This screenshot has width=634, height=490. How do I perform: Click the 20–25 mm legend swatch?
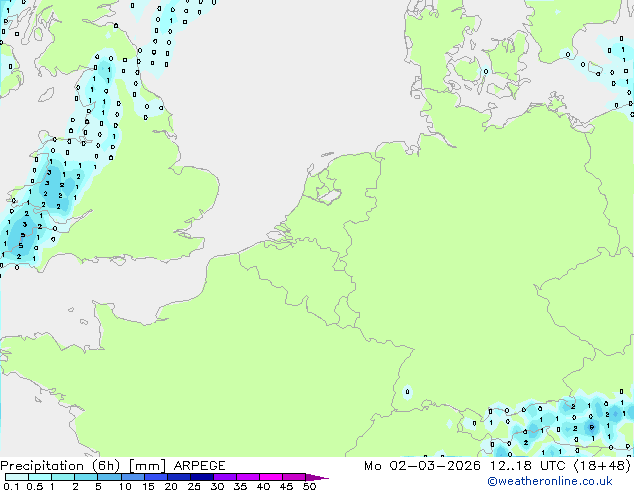coord(179,477)
